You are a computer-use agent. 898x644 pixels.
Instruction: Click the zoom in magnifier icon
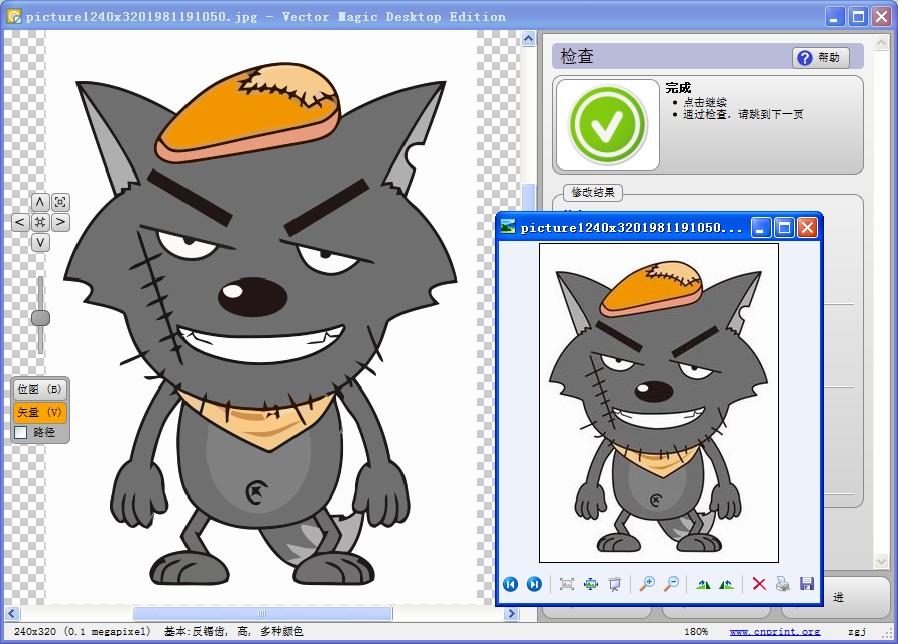[647, 584]
